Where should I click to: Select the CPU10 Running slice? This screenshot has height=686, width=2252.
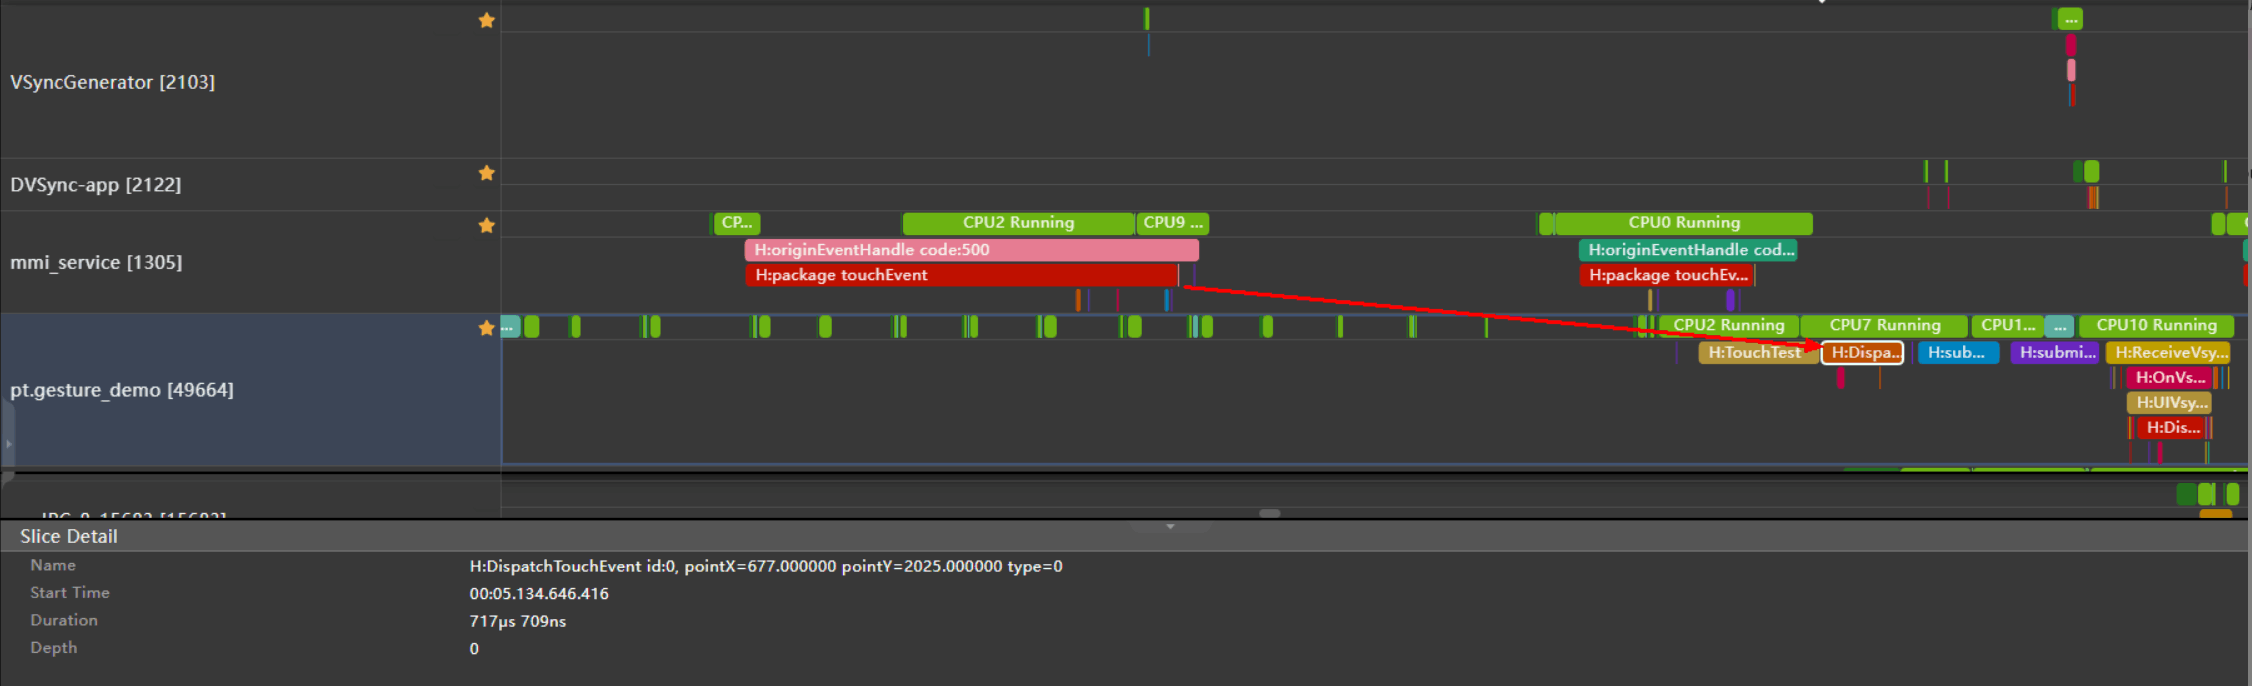pos(2156,326)
